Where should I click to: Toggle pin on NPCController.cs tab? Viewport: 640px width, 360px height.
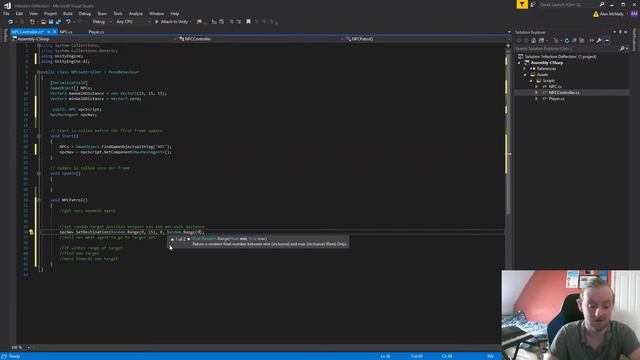49,32
